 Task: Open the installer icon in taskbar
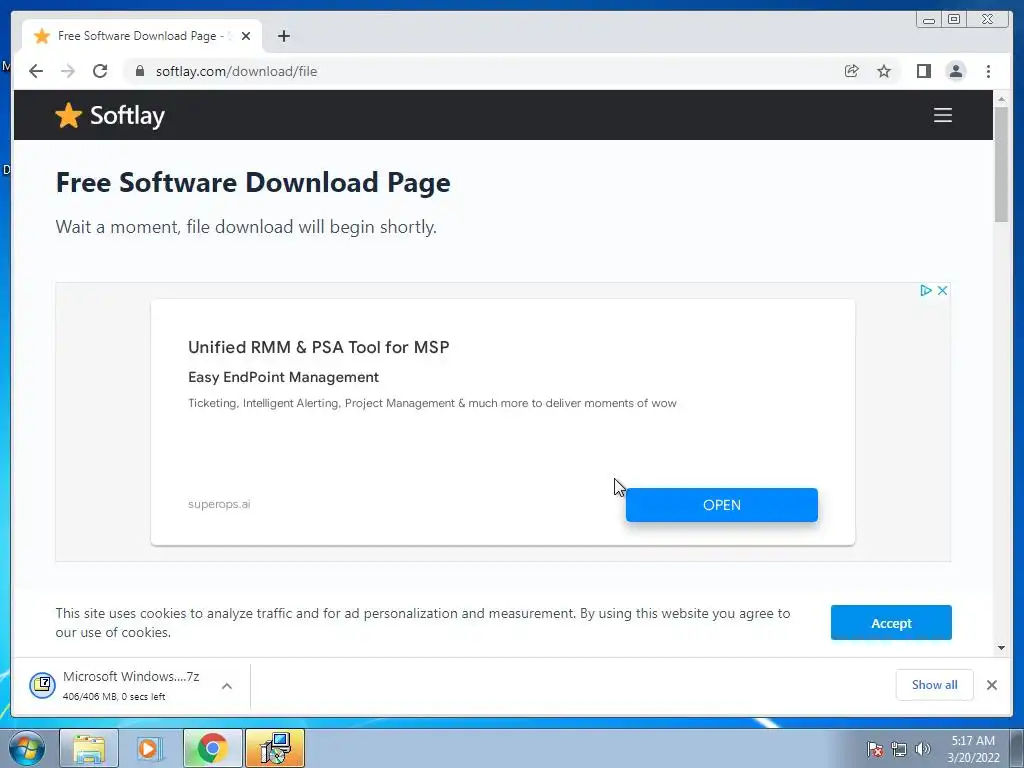[x=274, y=748]
